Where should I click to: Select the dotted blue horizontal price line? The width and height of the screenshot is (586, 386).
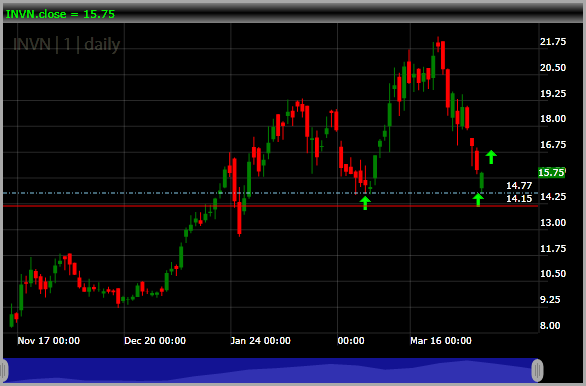[x=271, y=193]
